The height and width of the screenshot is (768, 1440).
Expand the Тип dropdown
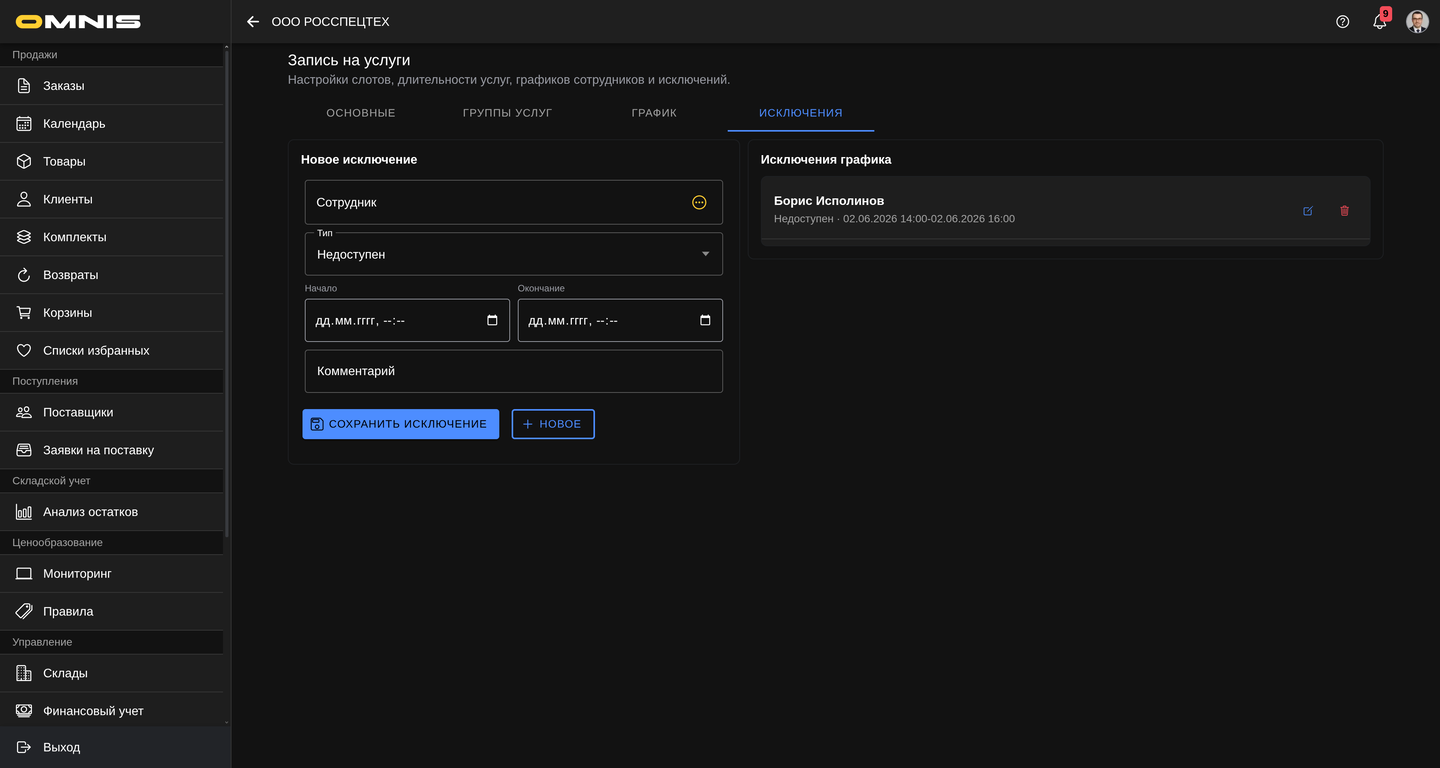514,254
